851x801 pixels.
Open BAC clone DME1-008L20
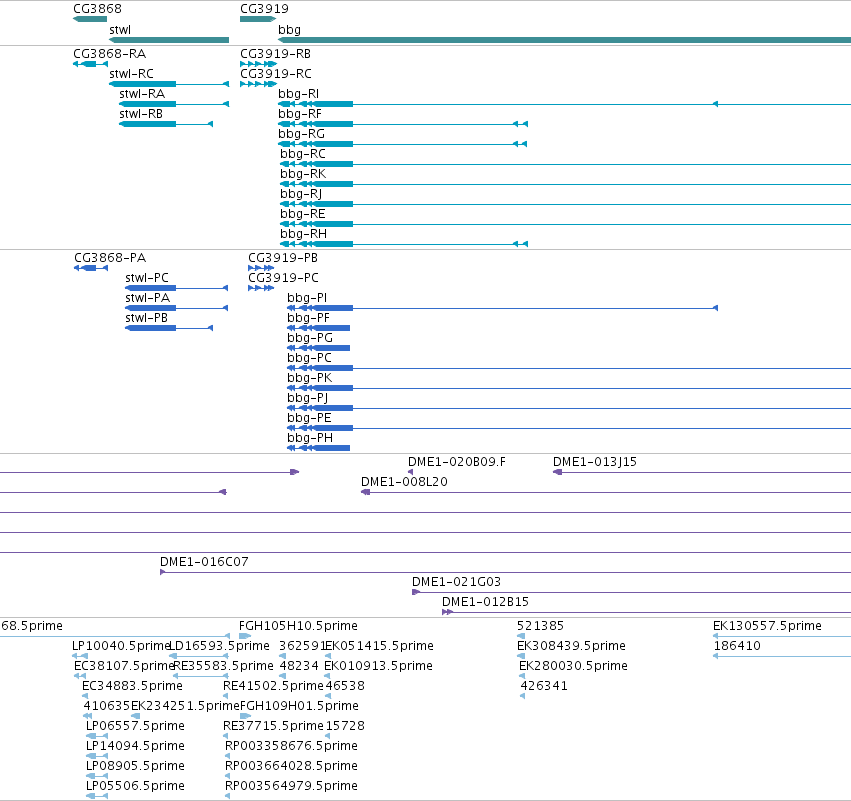[x=404, y=482]
